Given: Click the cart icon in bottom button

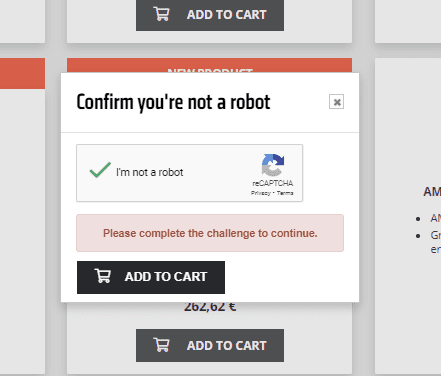Looking at the screenshot, I should pos(162,345).
